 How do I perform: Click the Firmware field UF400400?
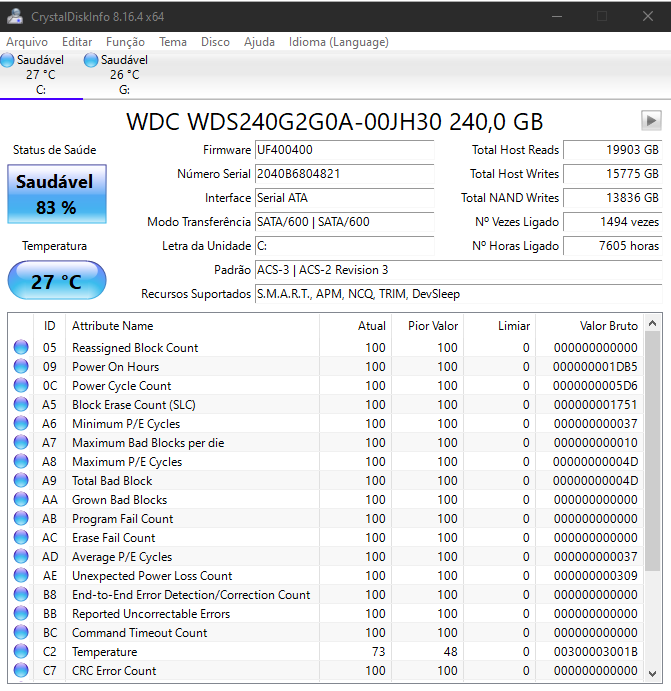tap(345, 150)
